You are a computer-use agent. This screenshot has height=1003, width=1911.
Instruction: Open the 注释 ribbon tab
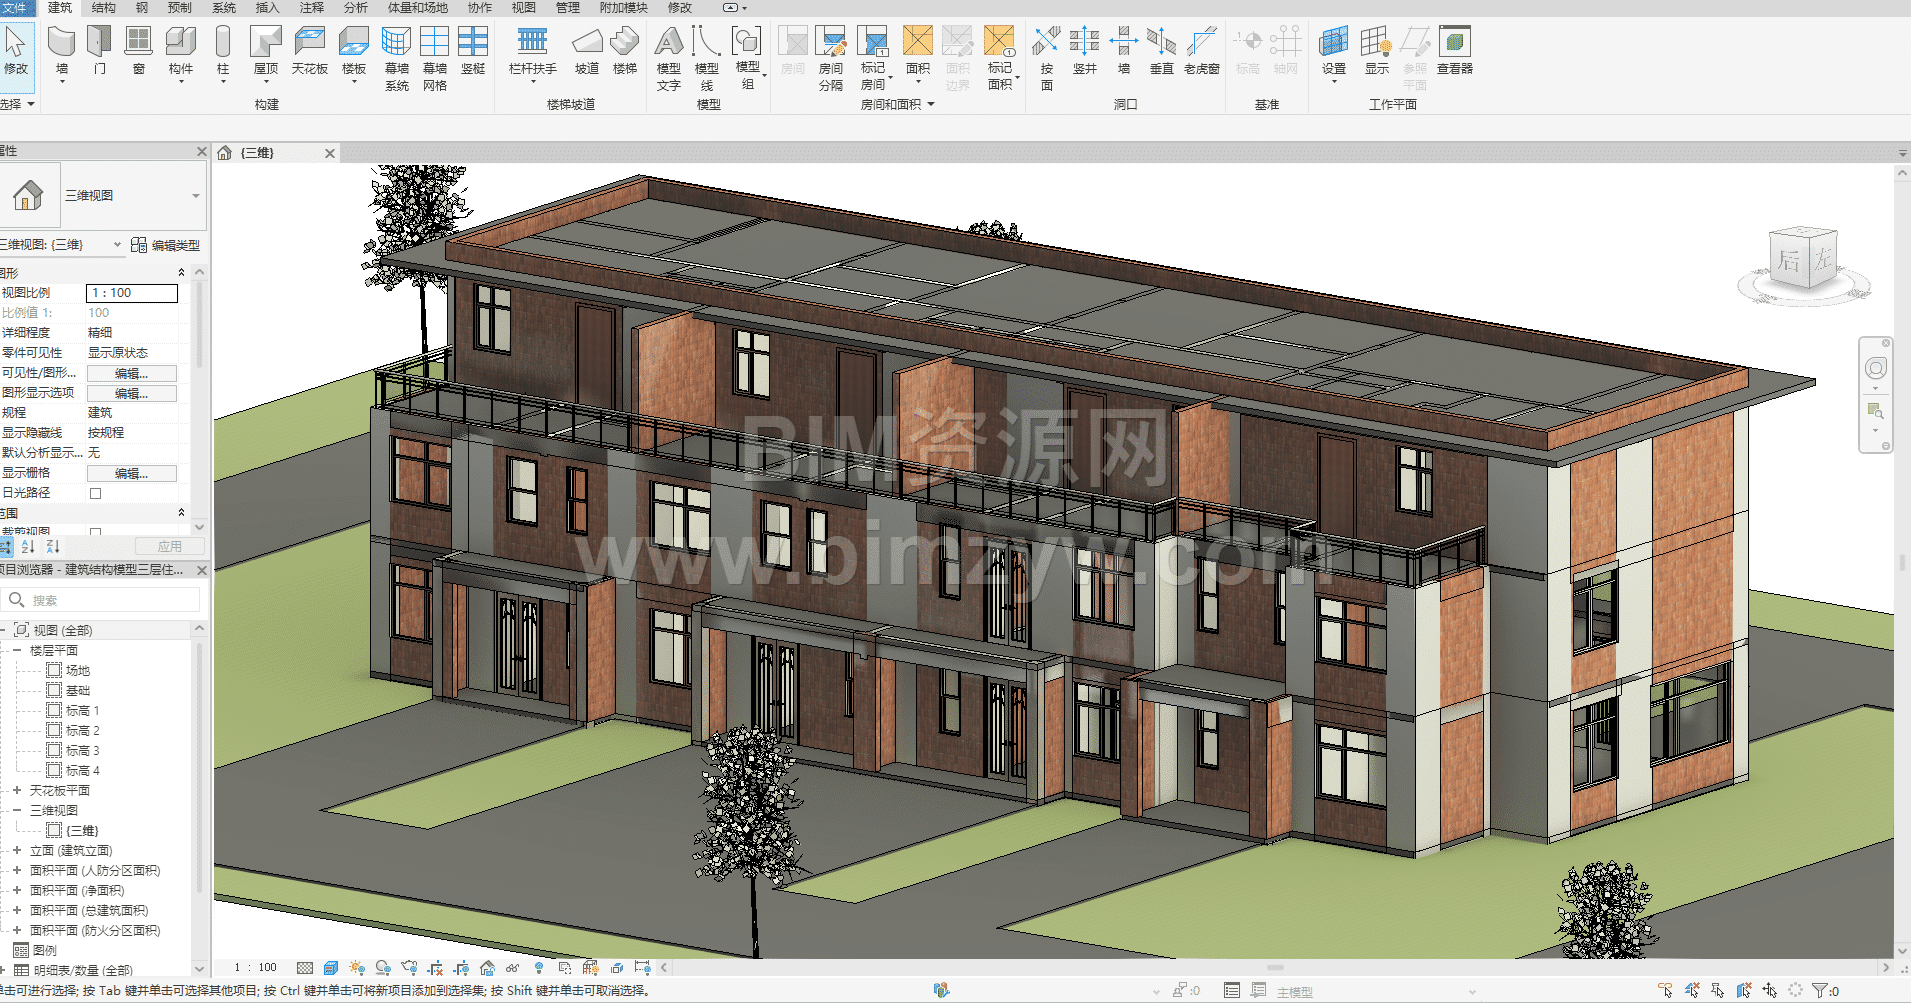pyautogui.click(x=311, y=8)
